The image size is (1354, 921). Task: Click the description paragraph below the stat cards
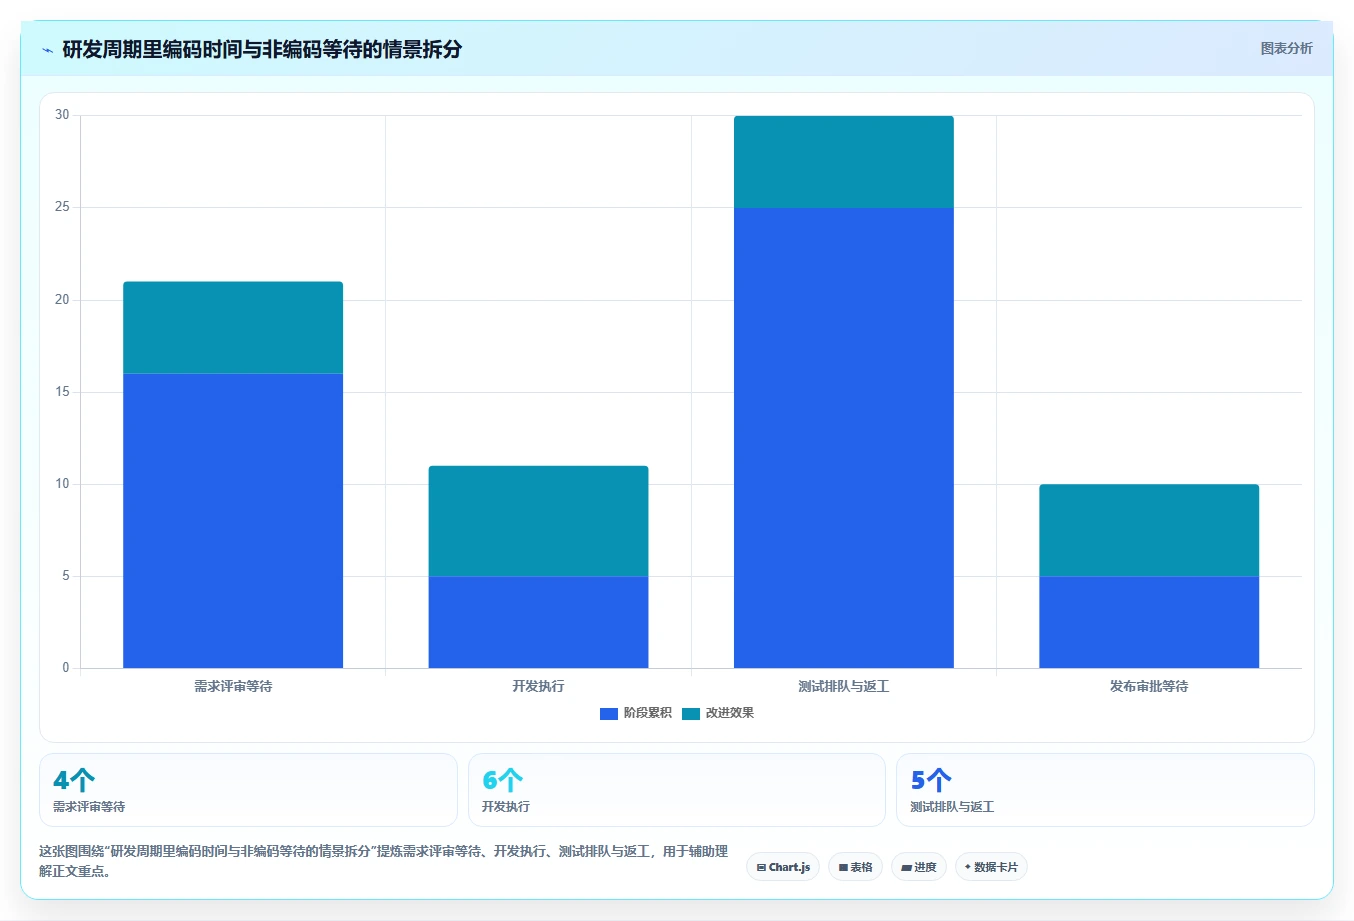click(x=384, y=861)
